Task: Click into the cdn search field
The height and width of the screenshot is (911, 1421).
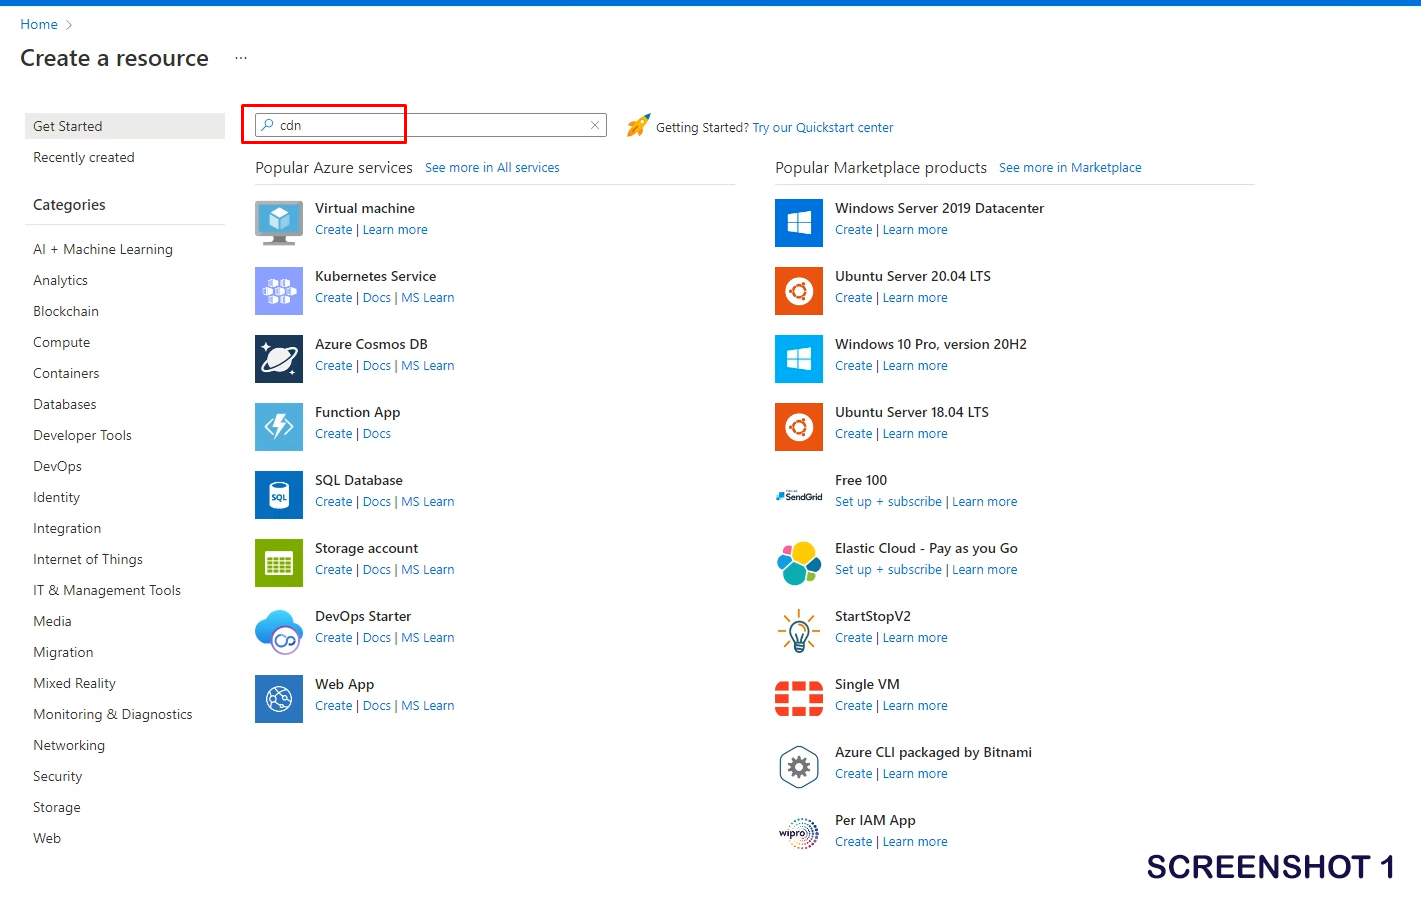Action: (430, 125)
